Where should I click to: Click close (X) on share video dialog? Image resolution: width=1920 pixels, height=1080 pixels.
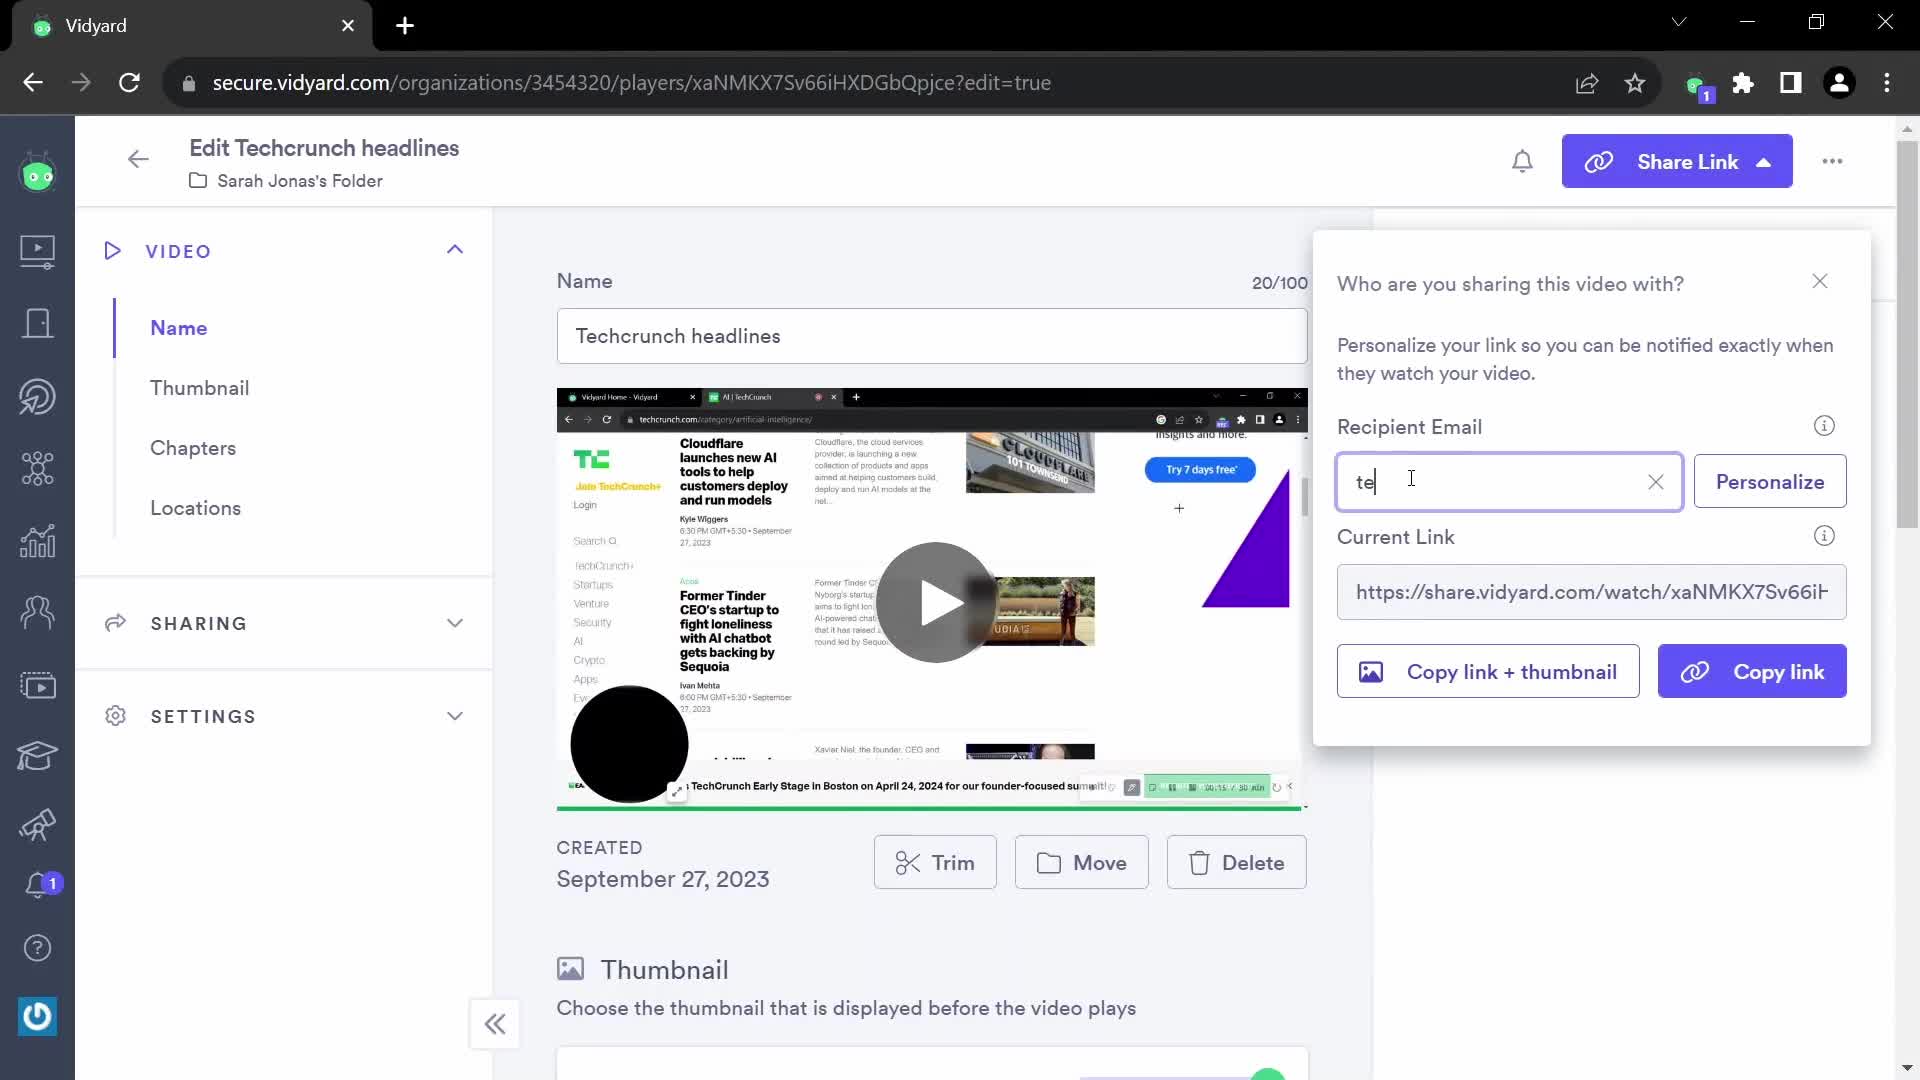tap(1820, 281)
